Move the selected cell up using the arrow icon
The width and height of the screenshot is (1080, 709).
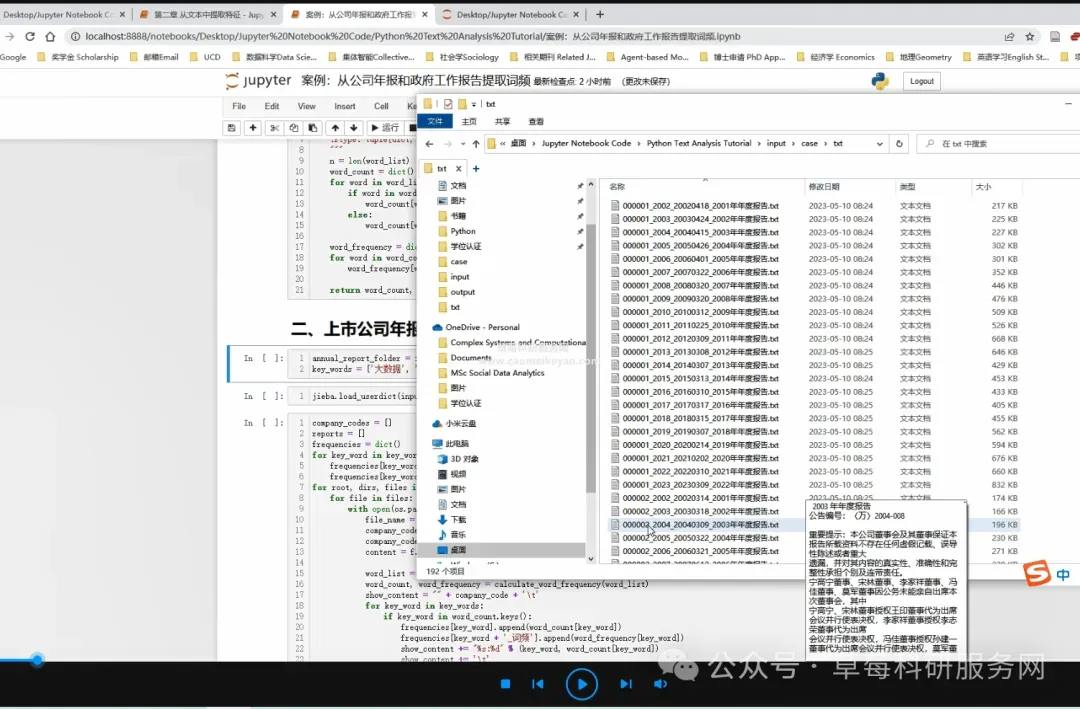(335, 127)
